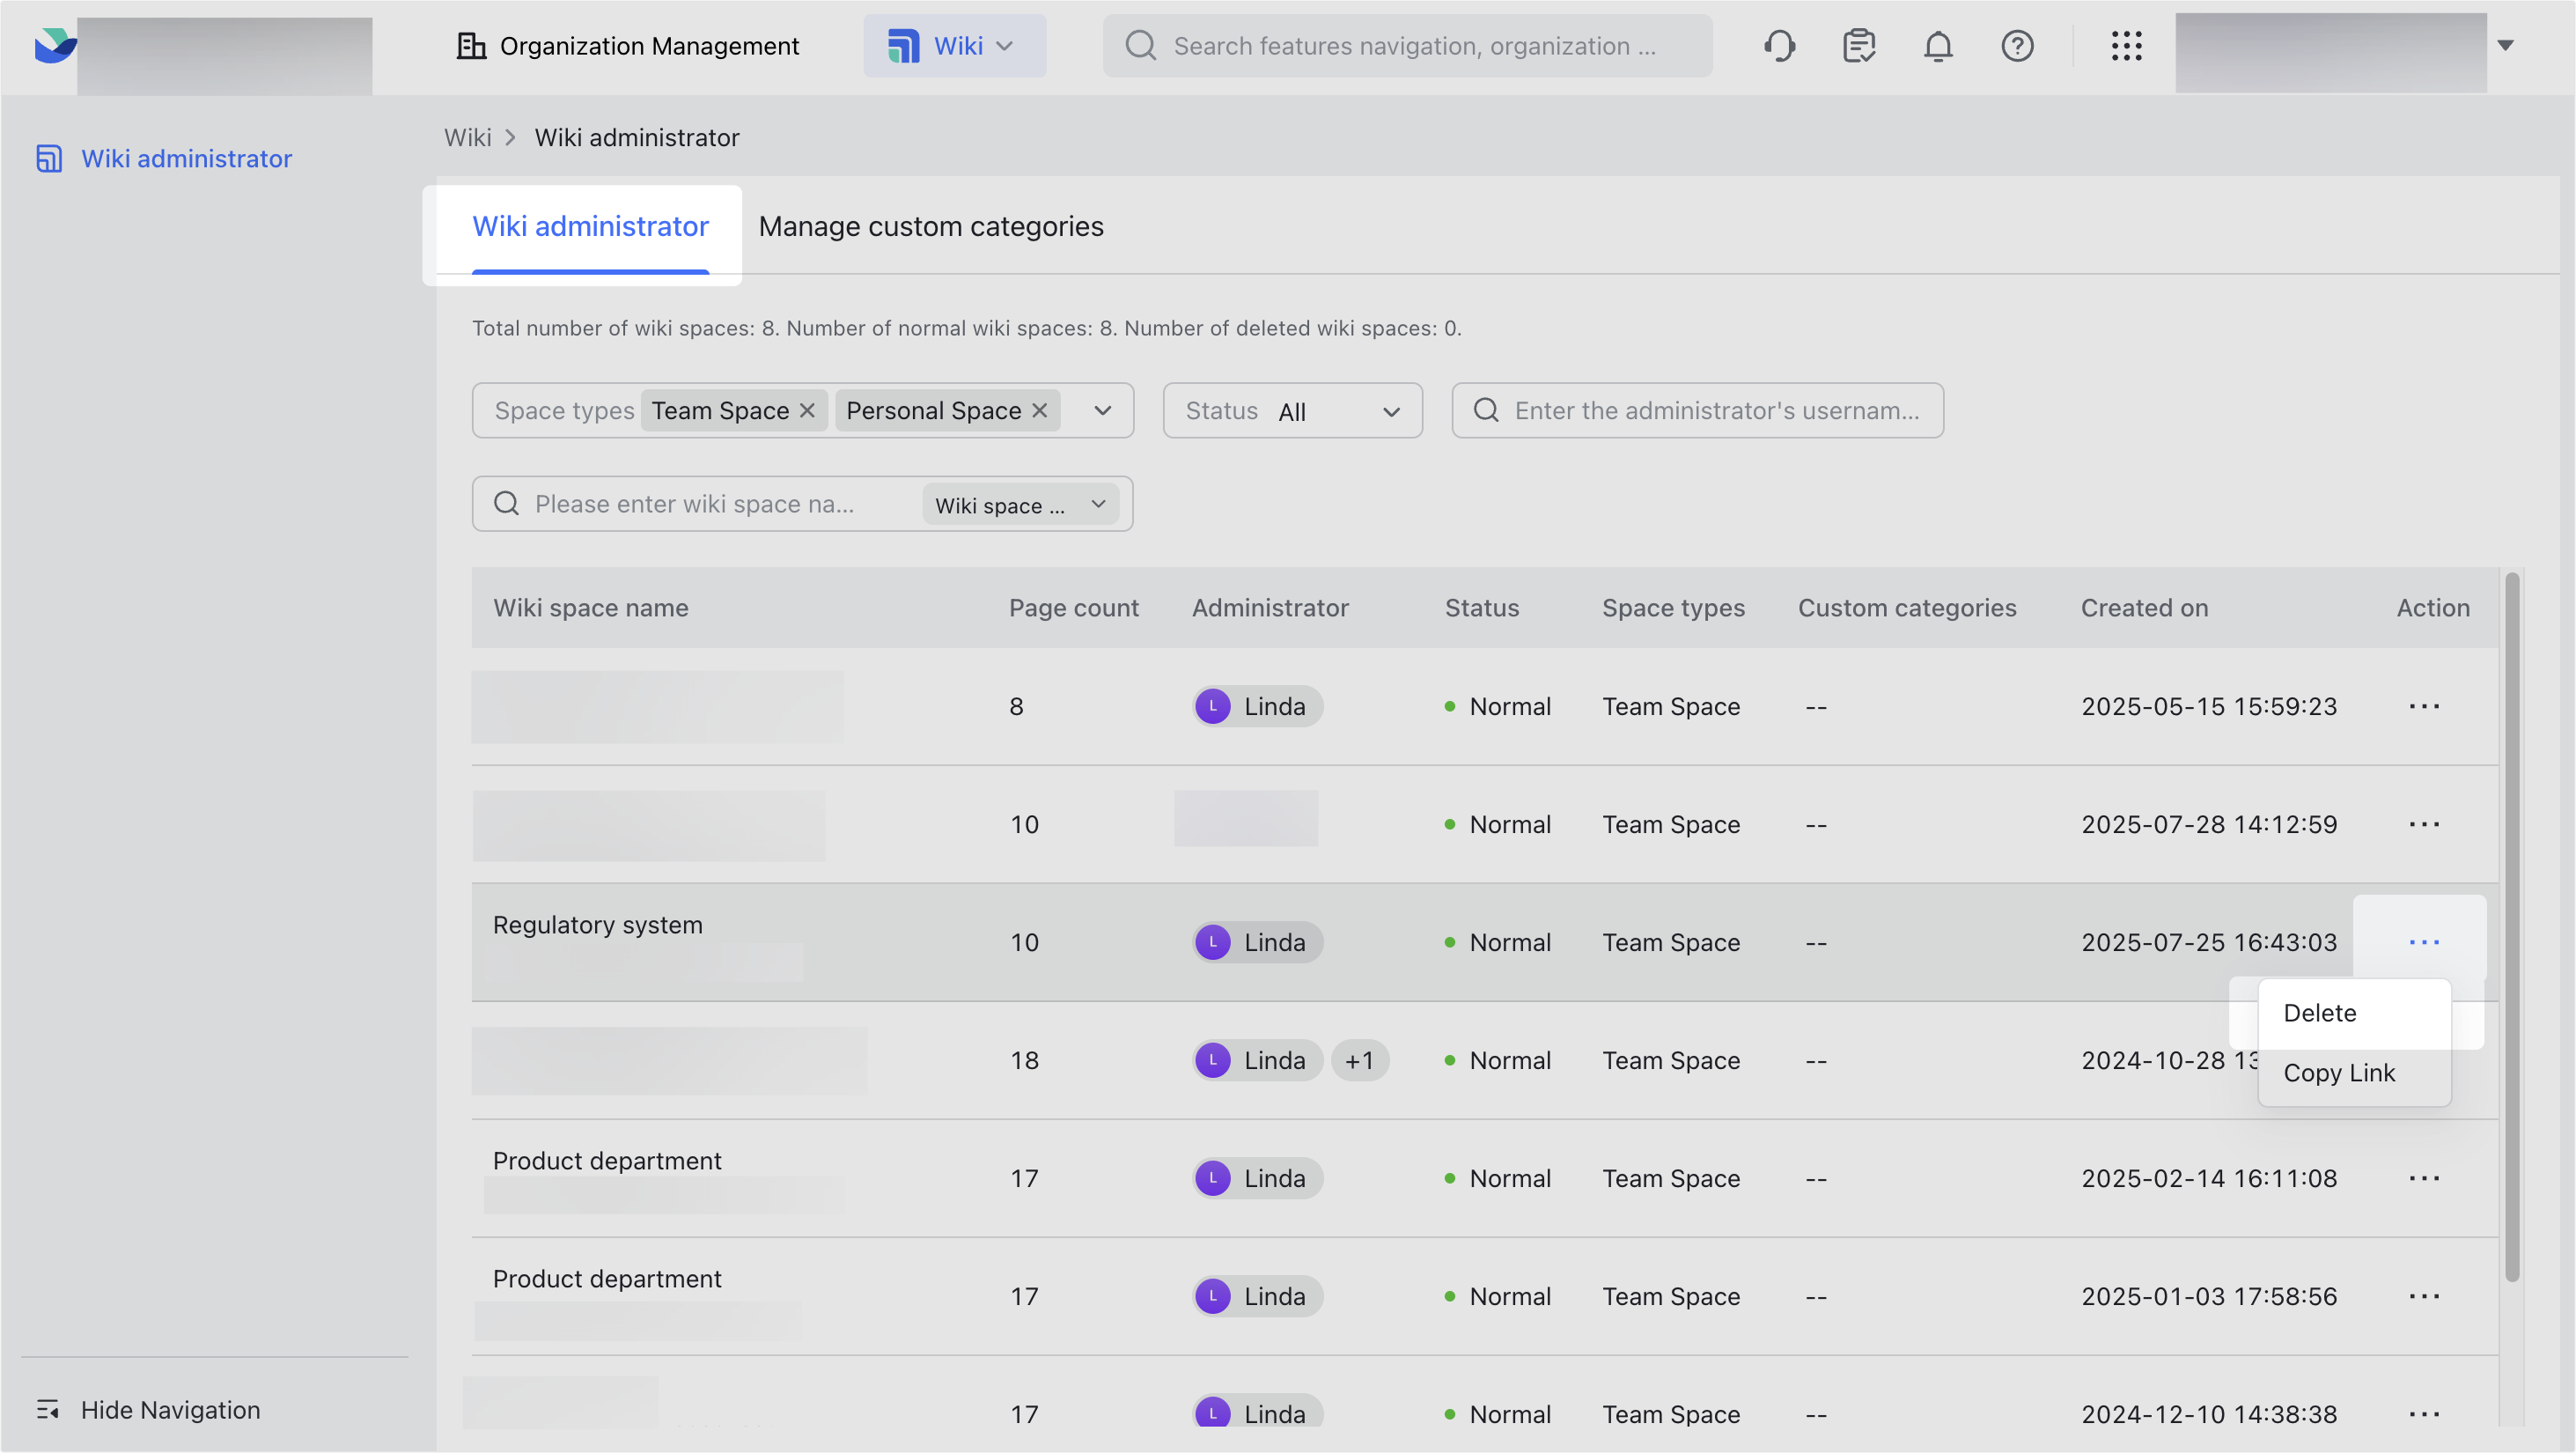
Task: Open the app grid launcher icon
Action: 2126,46
